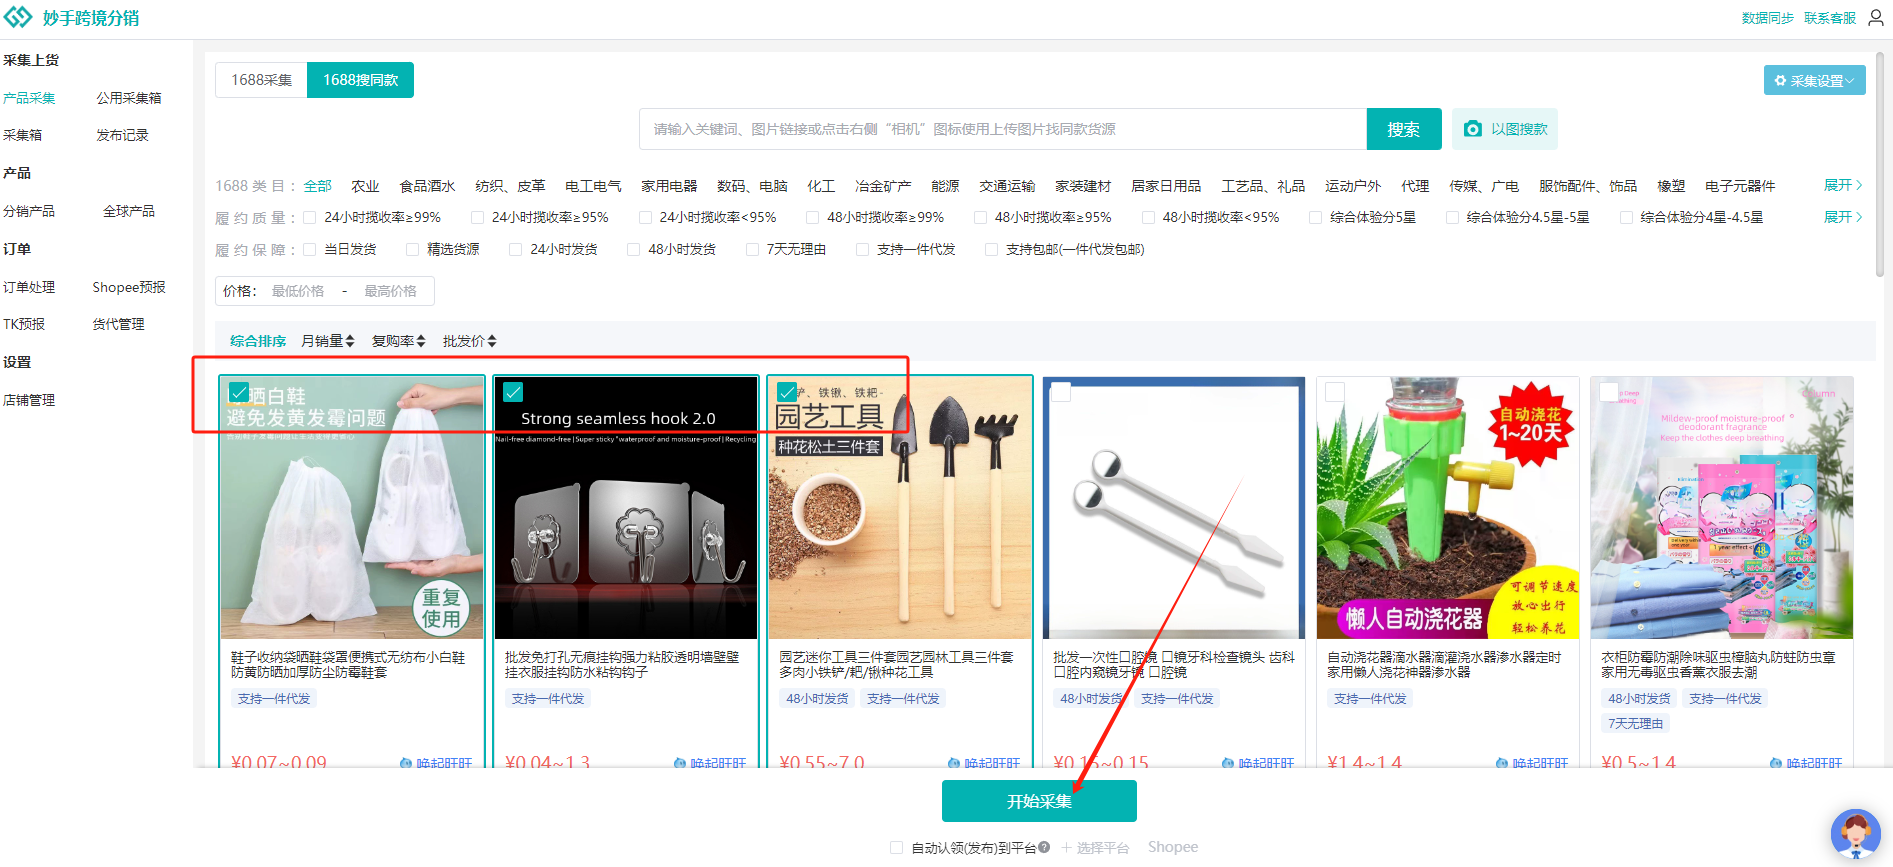This screenshot has height=867, width=1893.
Task: Check the 当日发货 filter
Action: 310,249
